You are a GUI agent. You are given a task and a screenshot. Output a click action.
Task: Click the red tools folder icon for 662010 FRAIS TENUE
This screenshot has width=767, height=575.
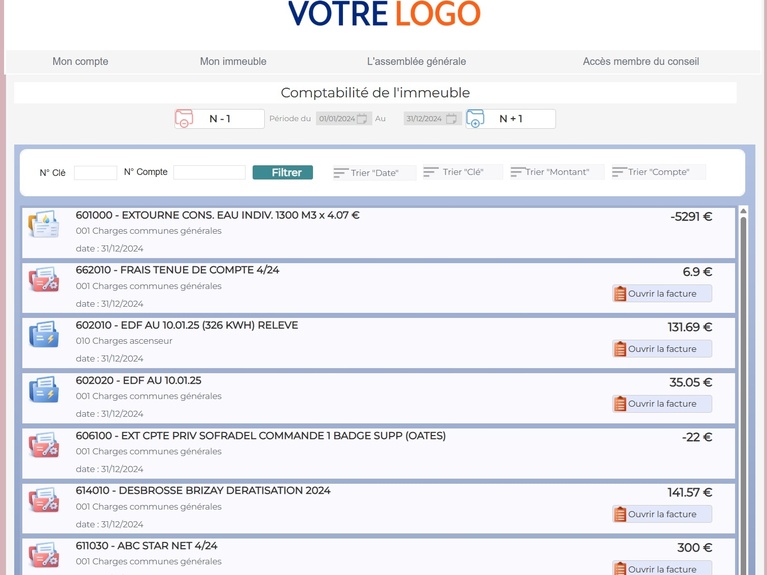[x=44, y=279]
